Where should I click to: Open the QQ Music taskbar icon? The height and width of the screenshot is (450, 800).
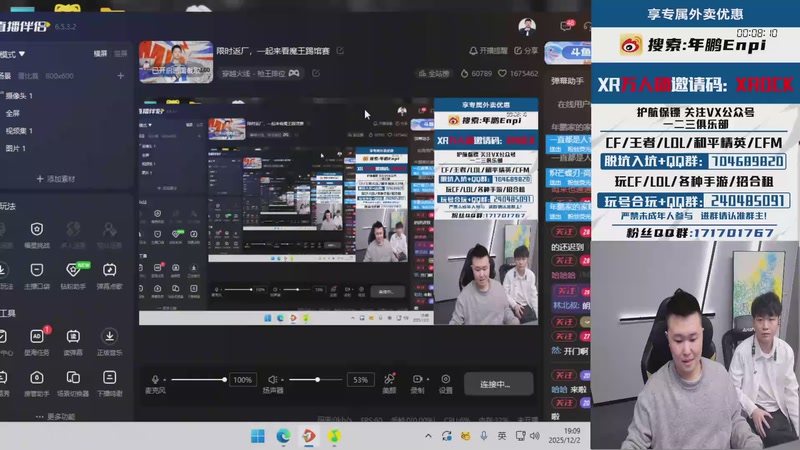tap(334, 436)
